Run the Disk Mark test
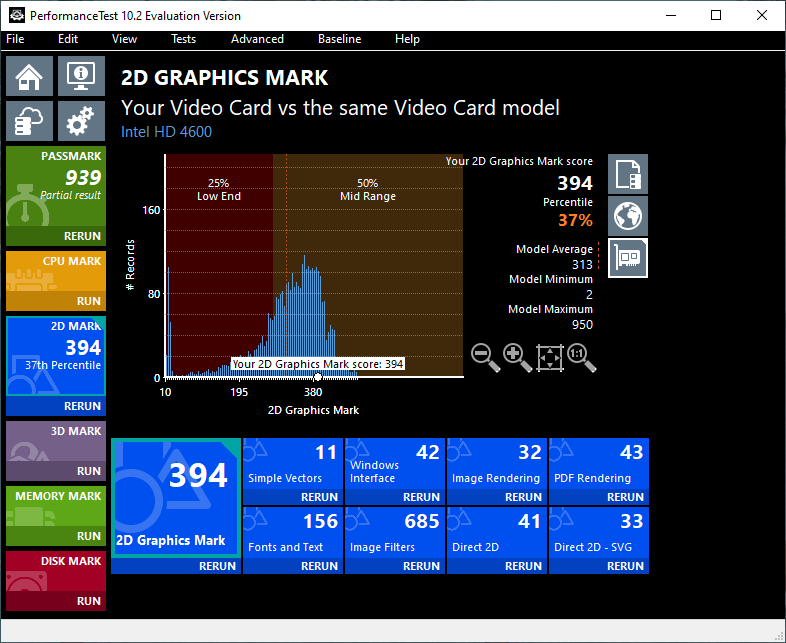The height and width of the screenshot is (643, 786). point(56,601)
